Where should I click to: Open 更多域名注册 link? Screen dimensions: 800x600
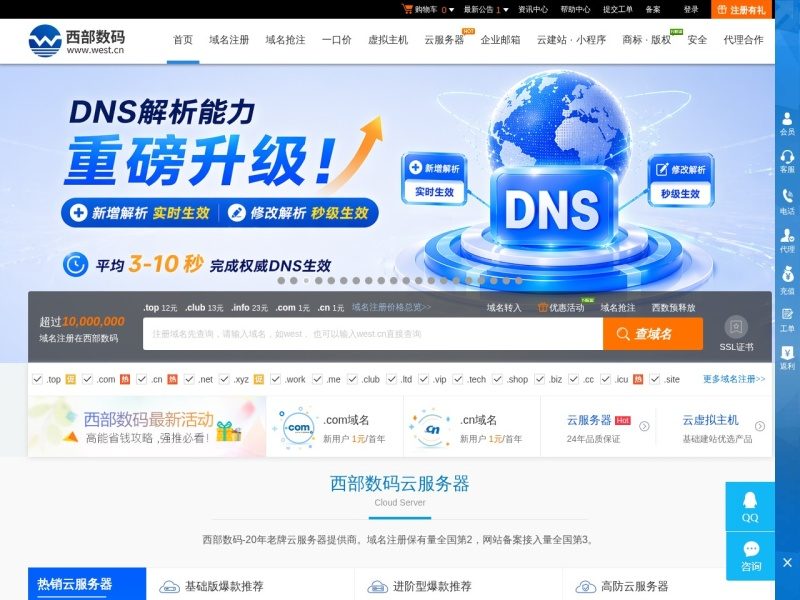point(734,379)
